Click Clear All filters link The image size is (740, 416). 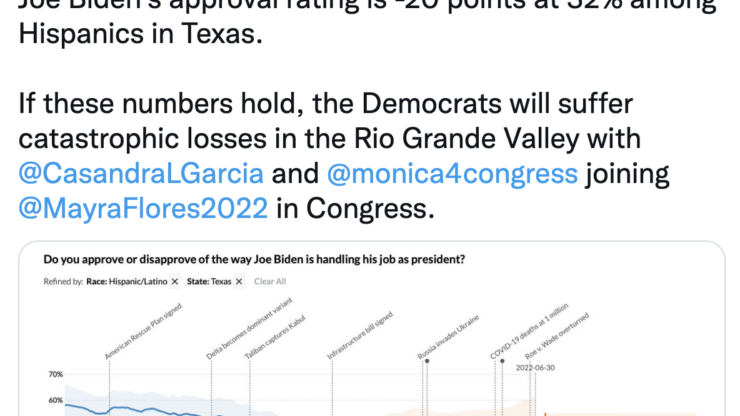[270, 282]
